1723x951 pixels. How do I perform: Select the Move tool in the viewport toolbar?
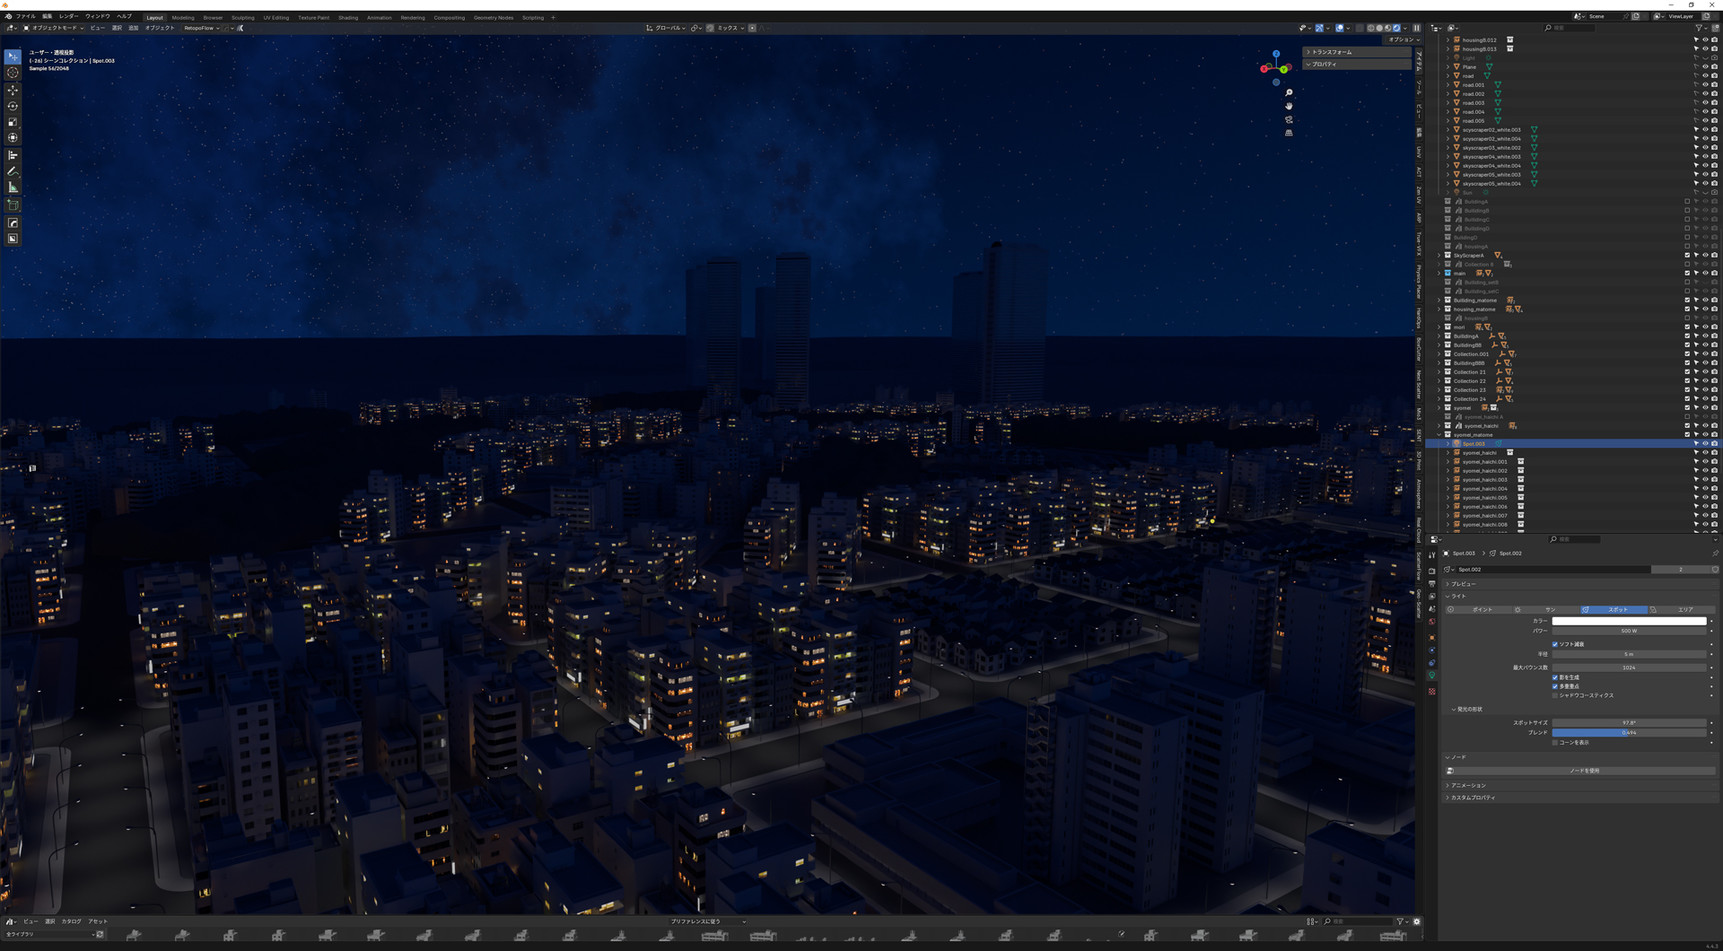click(x=13, y=89)
